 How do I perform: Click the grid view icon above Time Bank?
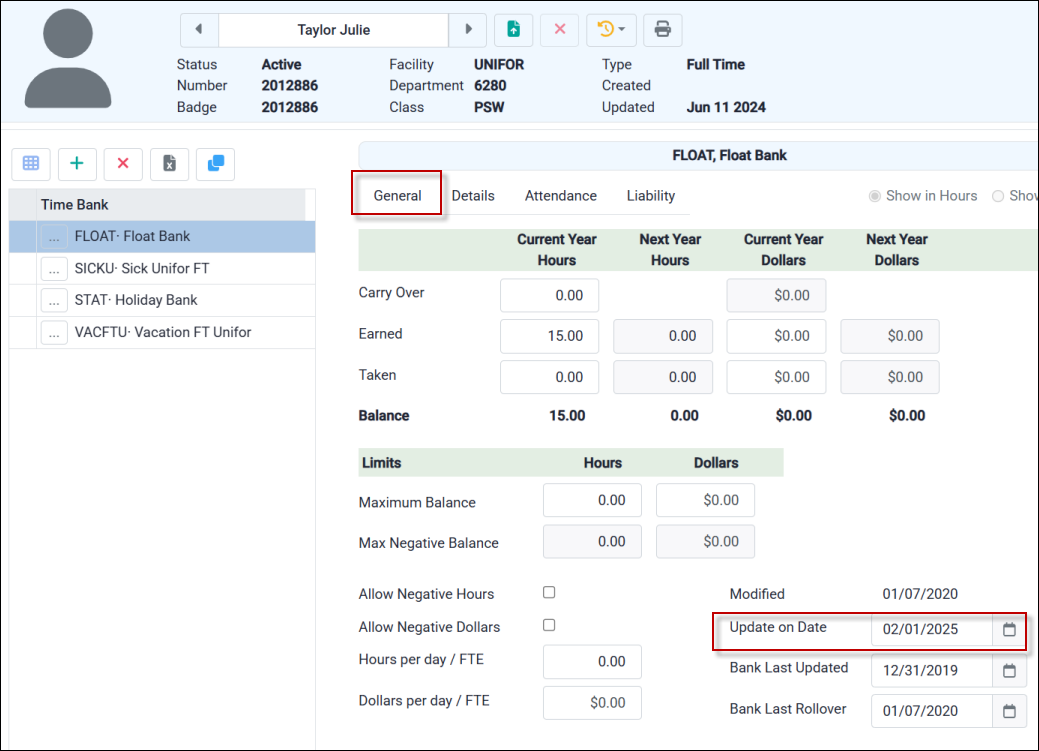click(31, 163)
